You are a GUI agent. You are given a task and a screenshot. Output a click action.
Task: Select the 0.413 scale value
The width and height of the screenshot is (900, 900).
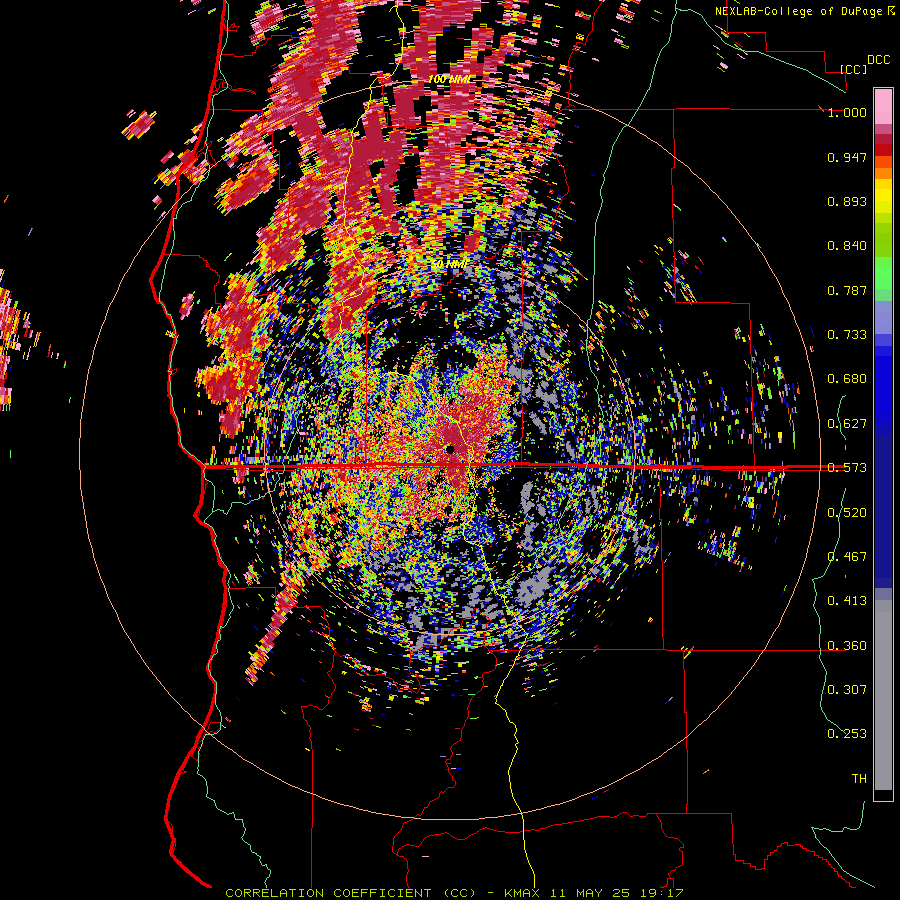click(x=847, y=601)
